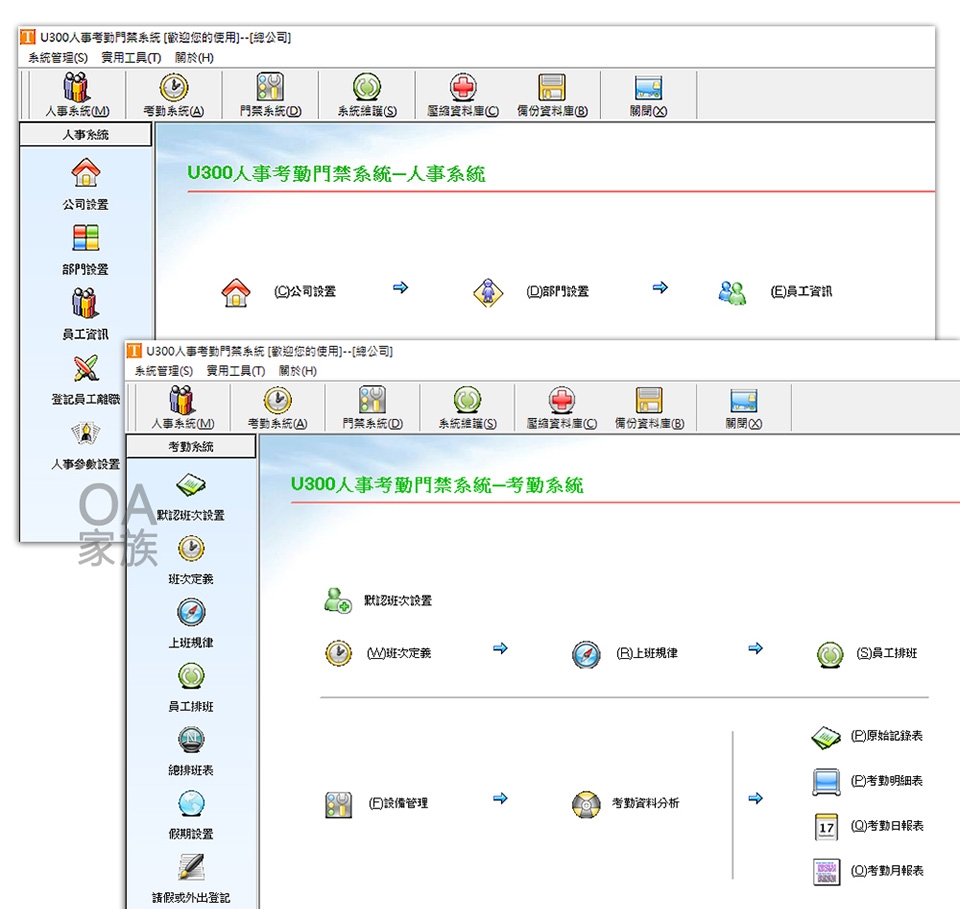The image size is (960, 909).
Task: Open 考勤資料分析 in the workflow panel
Action: tap(644, 803)
